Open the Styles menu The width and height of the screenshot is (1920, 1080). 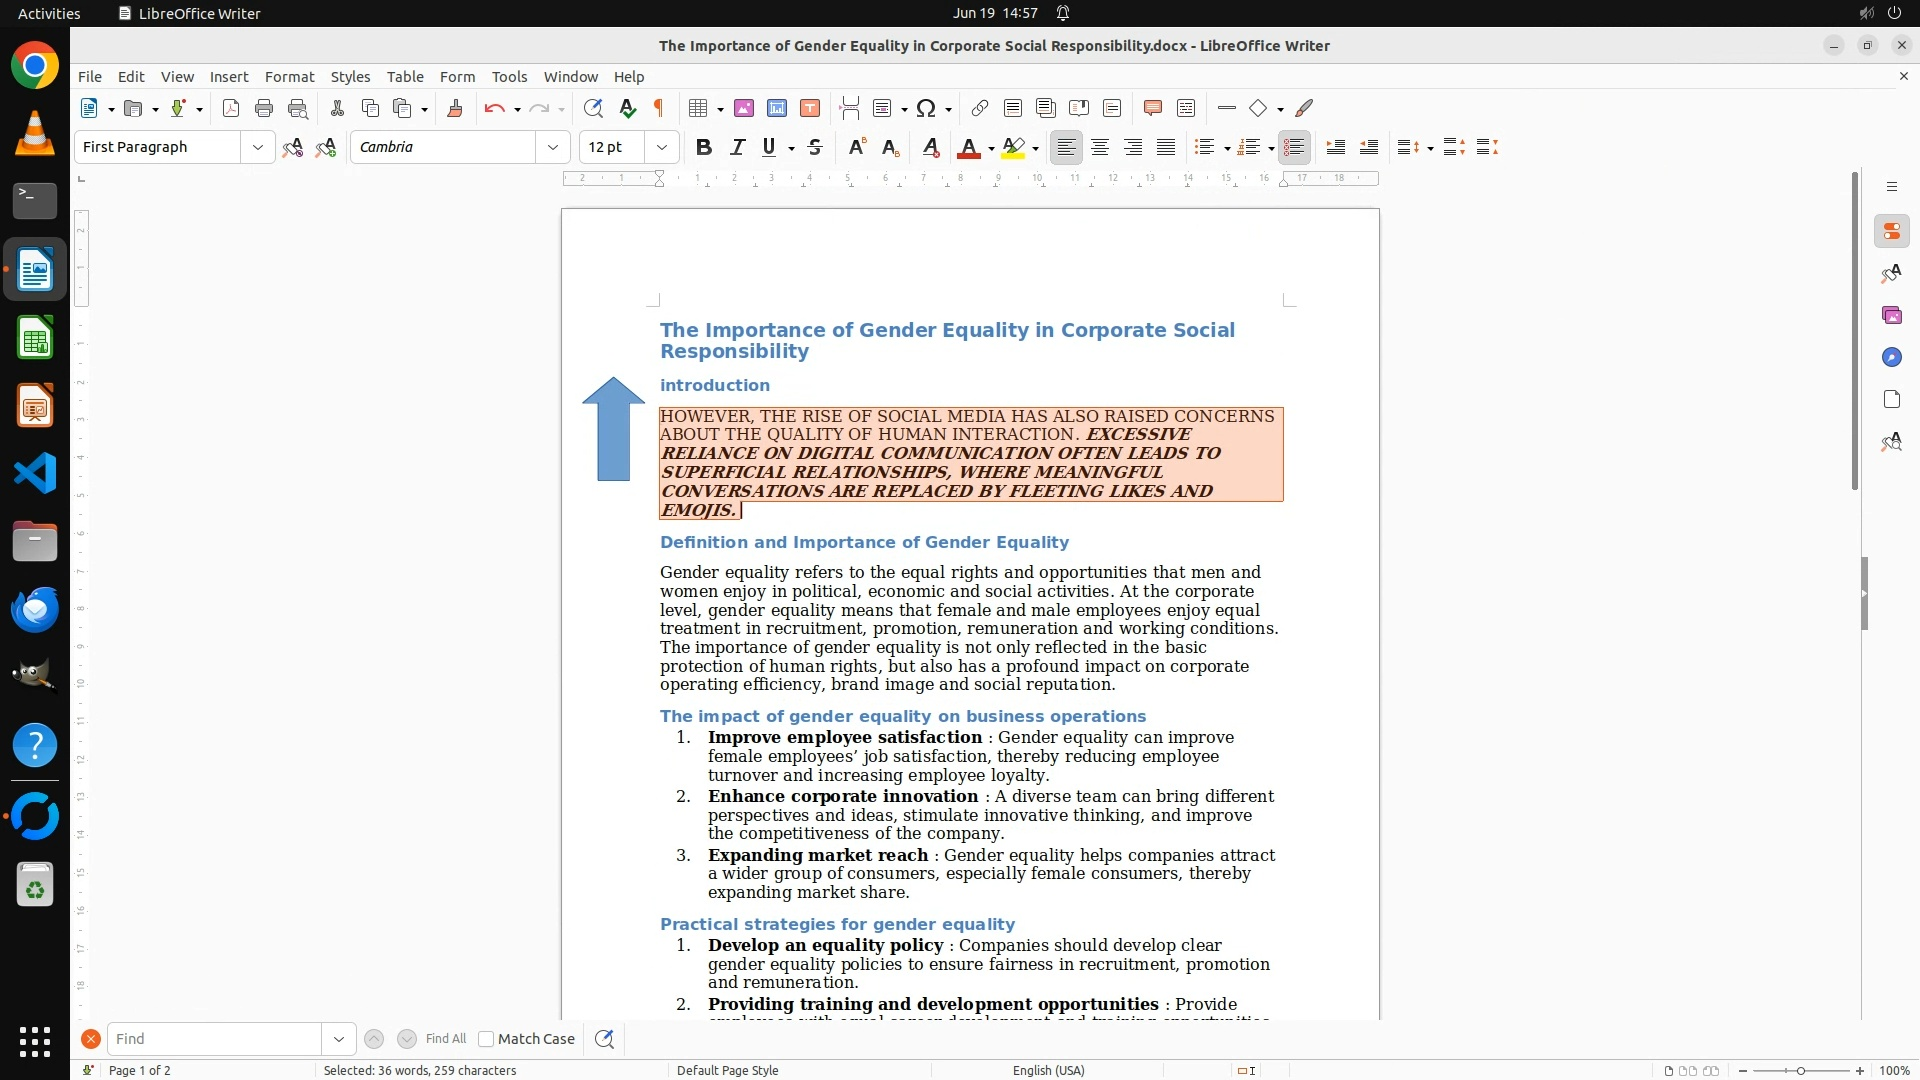pyautogui.click(x=350, y=77)
